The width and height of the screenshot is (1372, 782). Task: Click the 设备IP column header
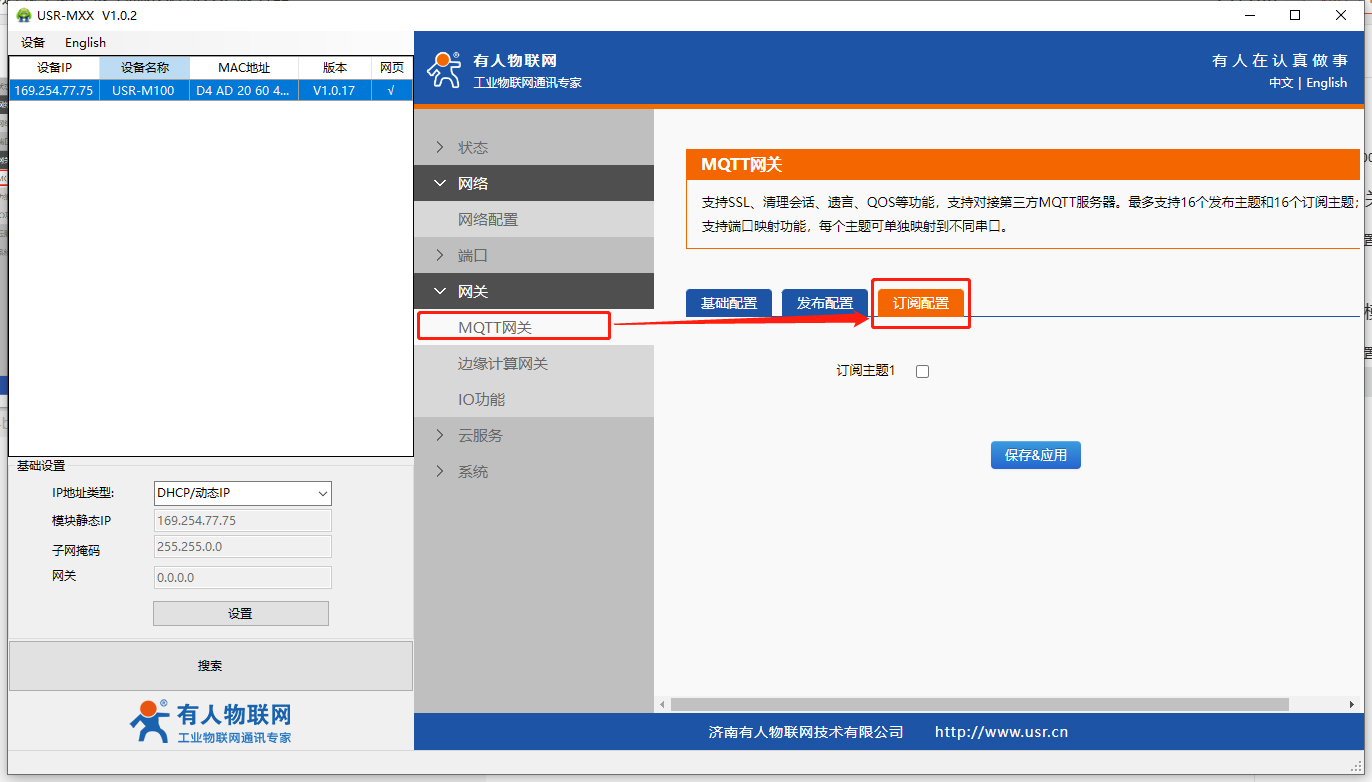pyautogui.click(x=54, y=68)
